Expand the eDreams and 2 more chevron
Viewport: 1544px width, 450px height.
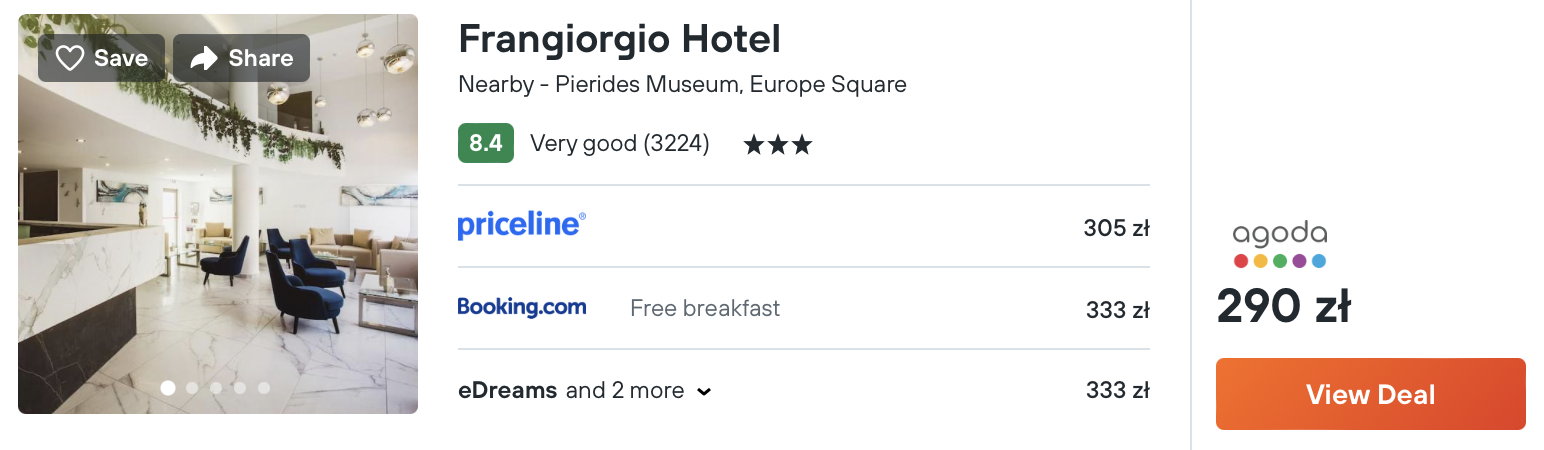point(704,392)
